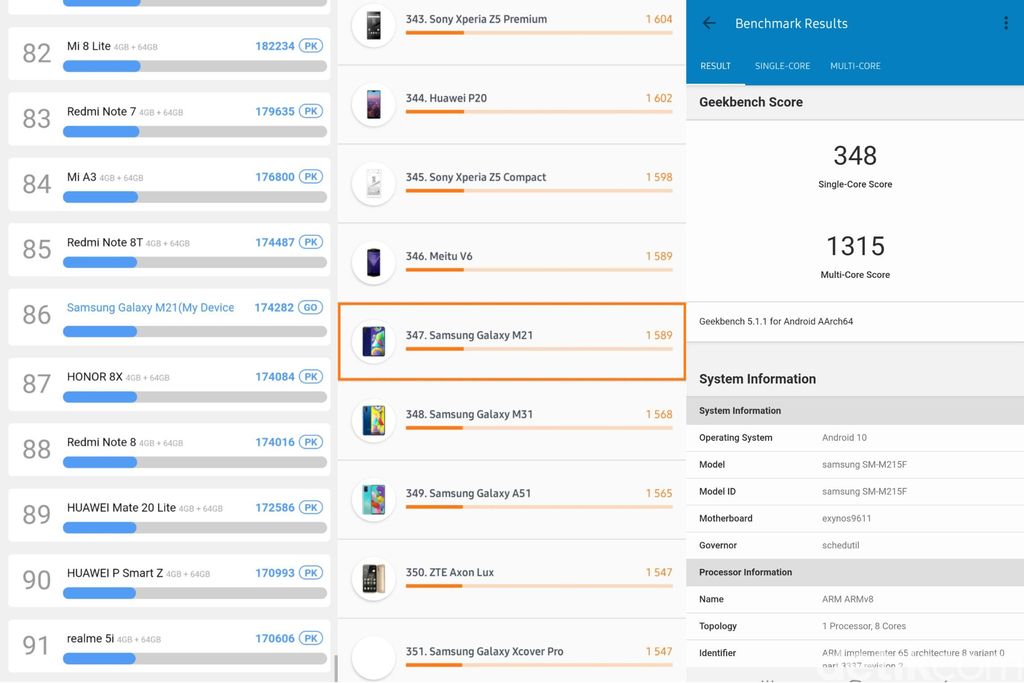Open the MULTI-CORE tab
Viewport: 1024px width, 683px height.
coord(856,66)
